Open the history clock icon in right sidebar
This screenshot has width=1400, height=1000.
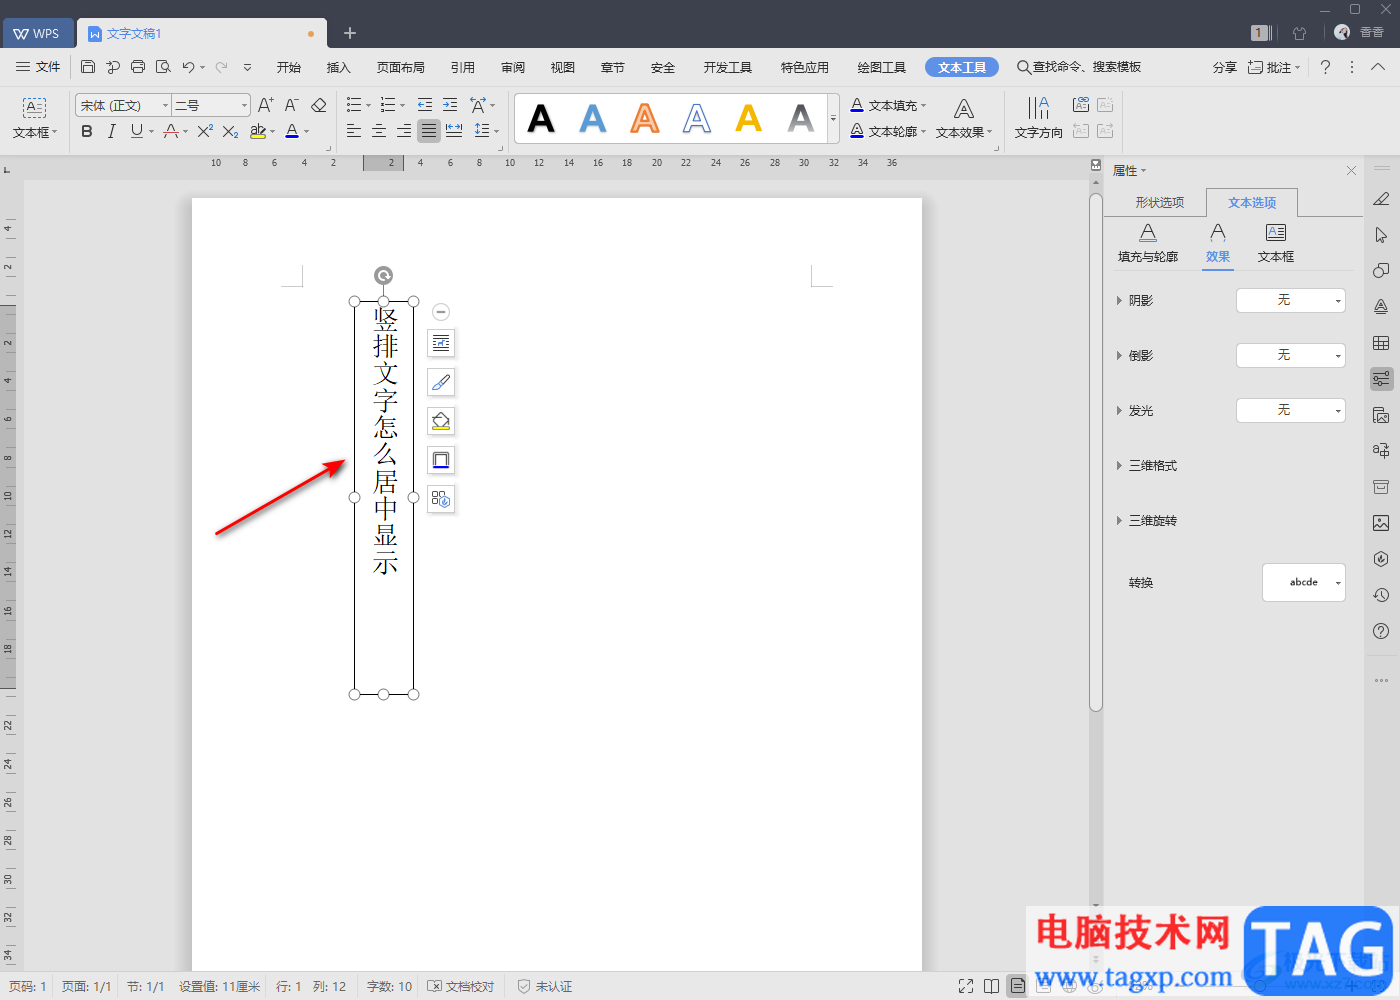tap(1381, 595)
